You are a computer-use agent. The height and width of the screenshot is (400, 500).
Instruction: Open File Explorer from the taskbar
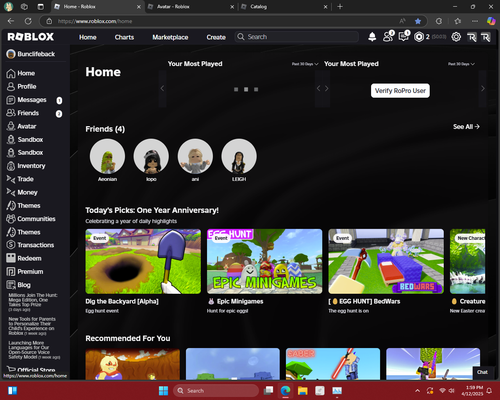[303, 391]
